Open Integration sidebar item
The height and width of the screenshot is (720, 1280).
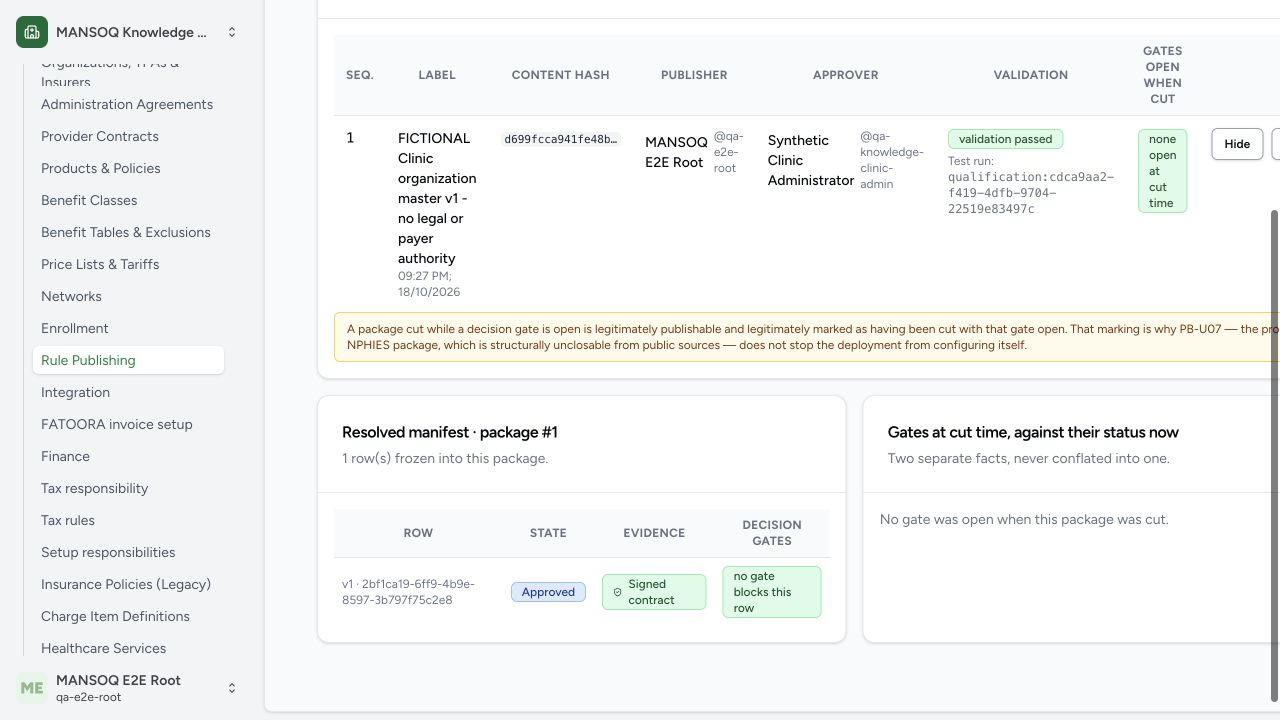click(x=75, y=392)
